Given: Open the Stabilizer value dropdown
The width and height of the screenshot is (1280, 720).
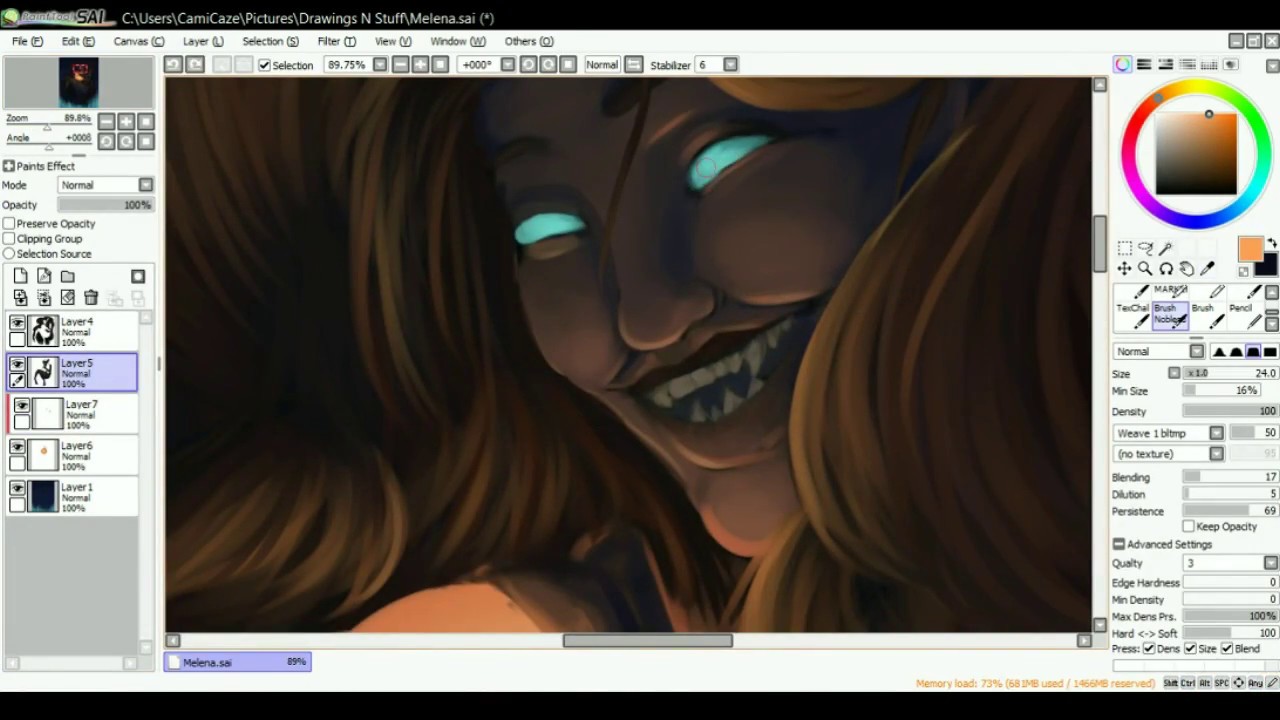Looking at the screenshot, I should (x=731, y=65).
